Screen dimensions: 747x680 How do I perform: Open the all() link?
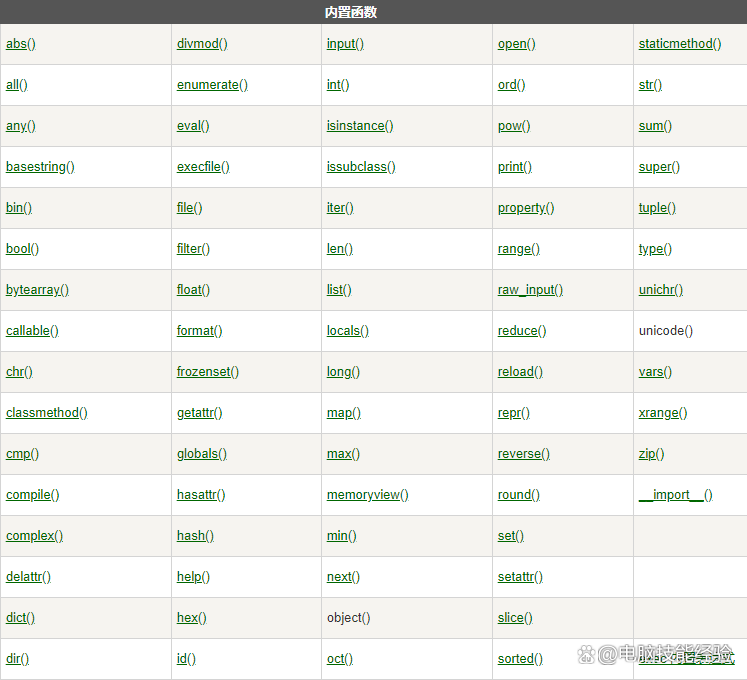17,85
